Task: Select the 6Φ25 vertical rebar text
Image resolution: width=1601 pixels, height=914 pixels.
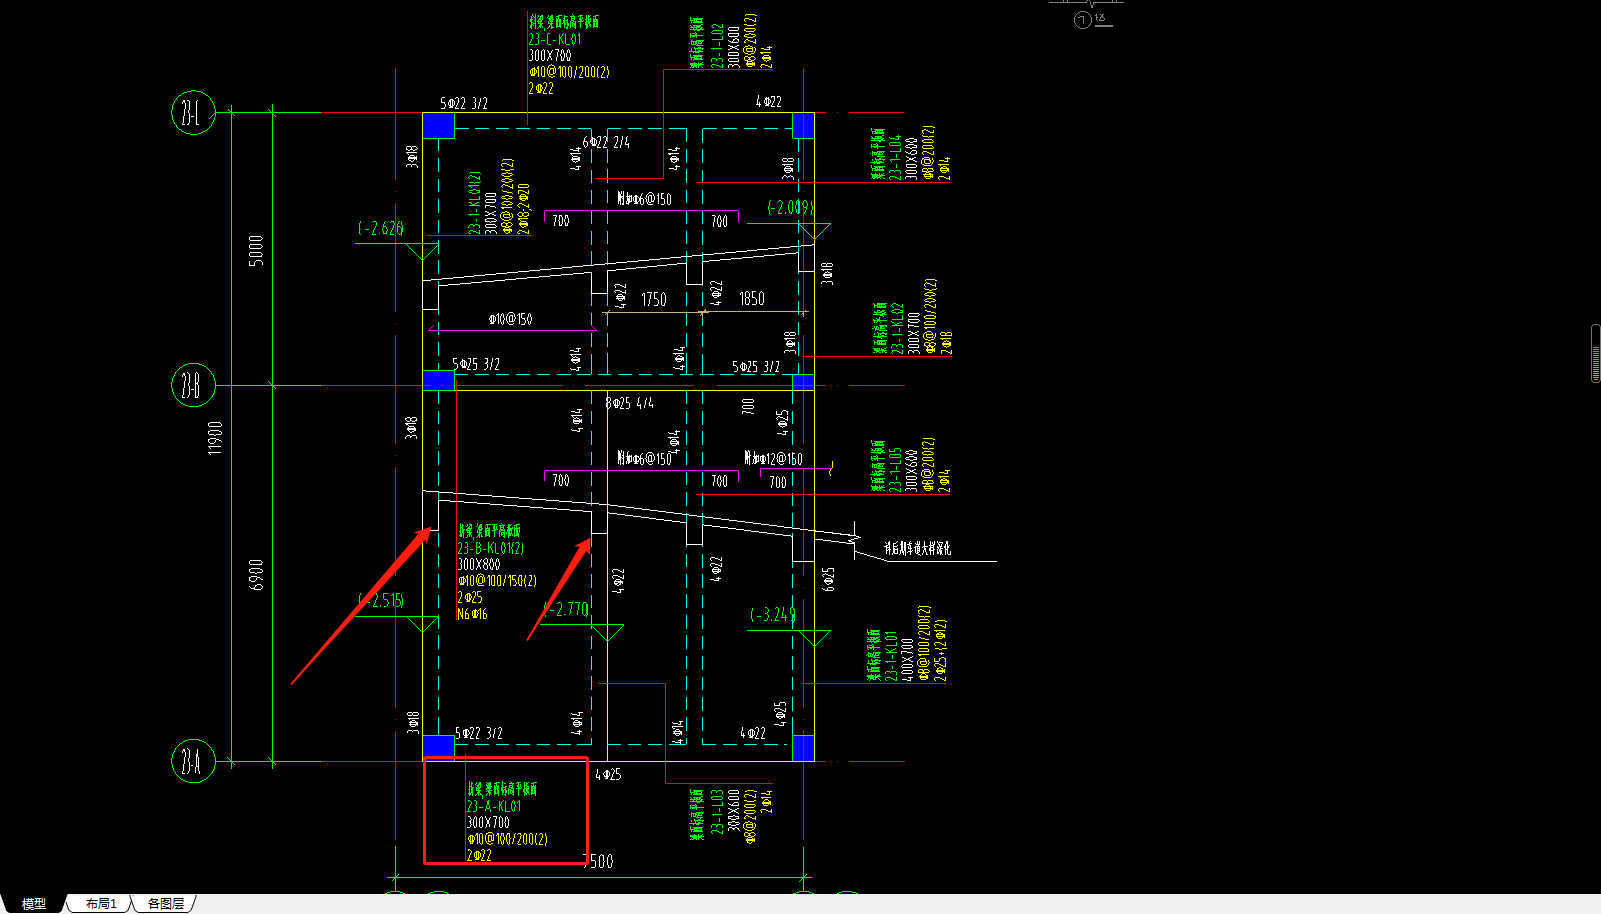Action: pyautogui.click(x=828, y=579)
